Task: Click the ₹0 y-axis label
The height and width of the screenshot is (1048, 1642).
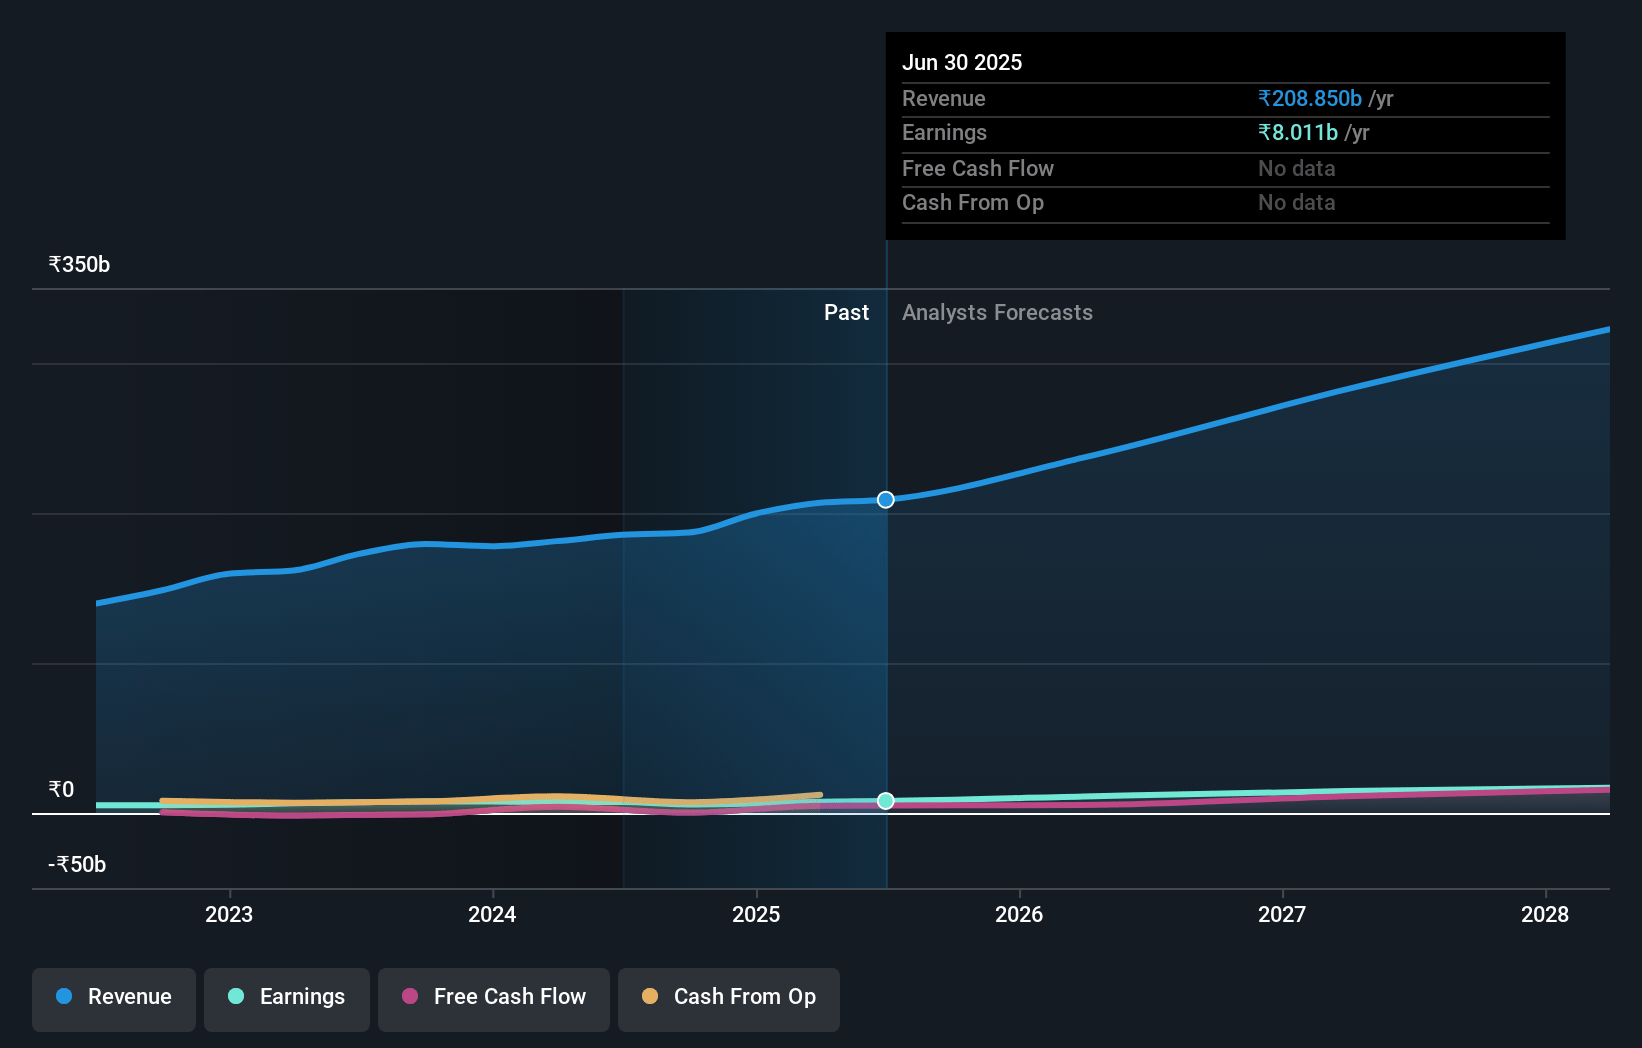Action: 61,790
